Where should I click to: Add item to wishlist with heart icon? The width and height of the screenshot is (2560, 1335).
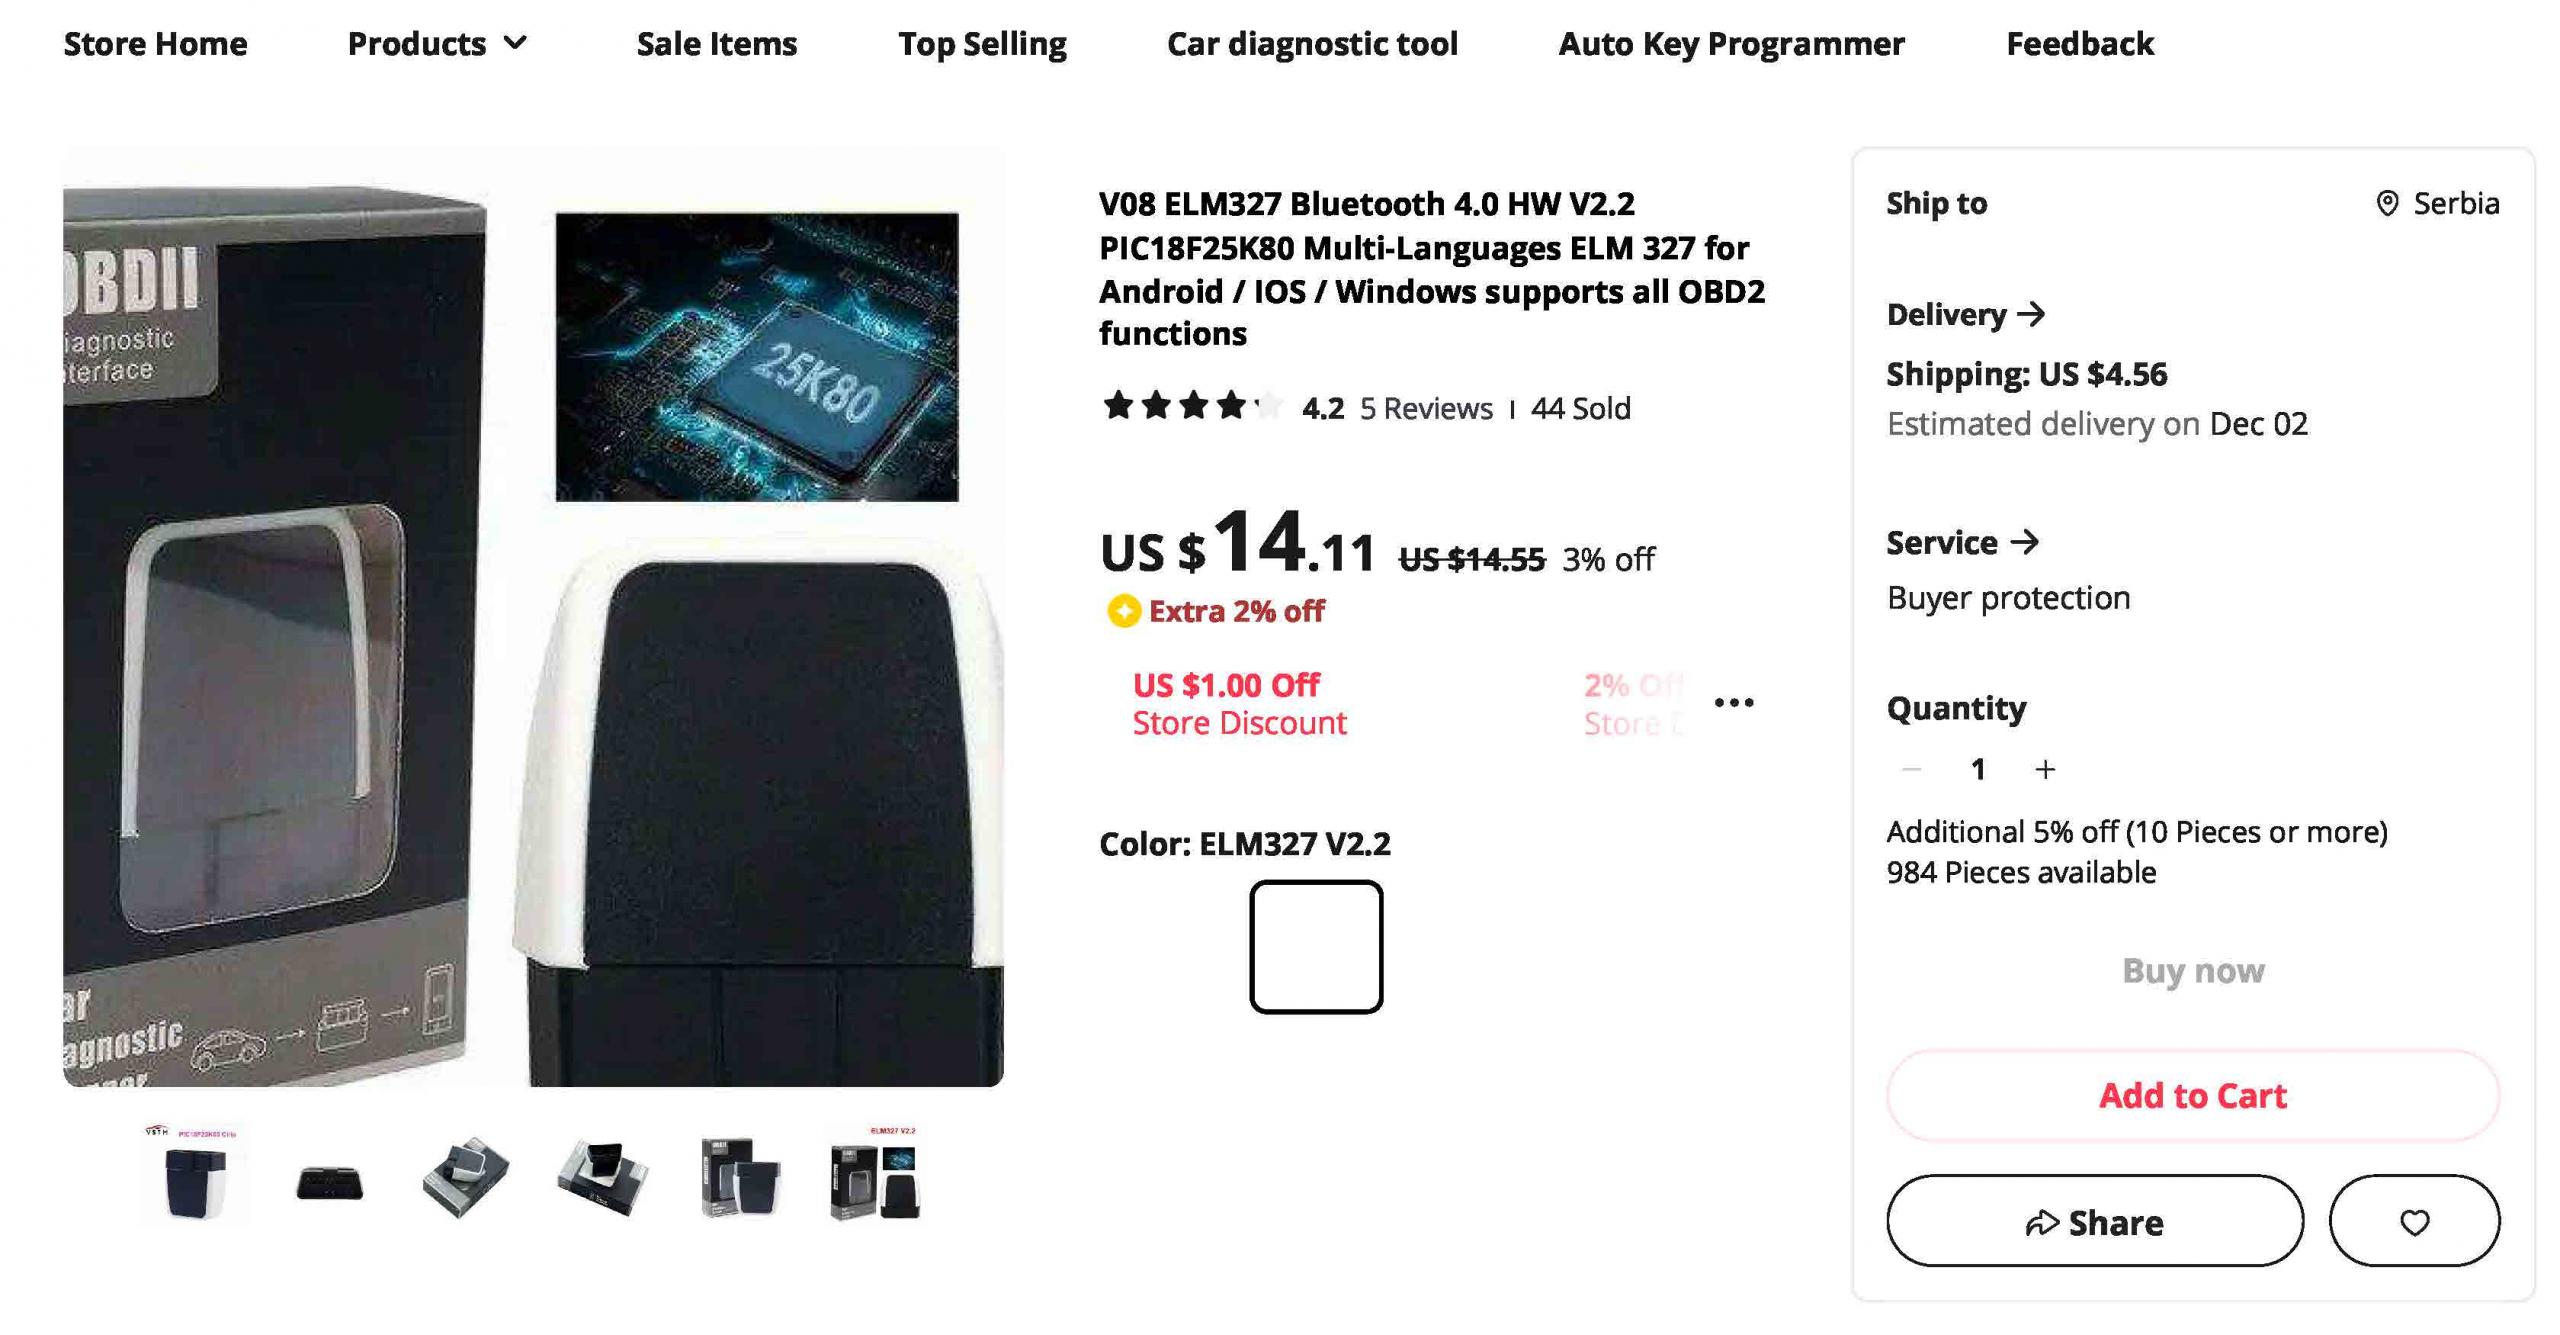(2413, 1221)
